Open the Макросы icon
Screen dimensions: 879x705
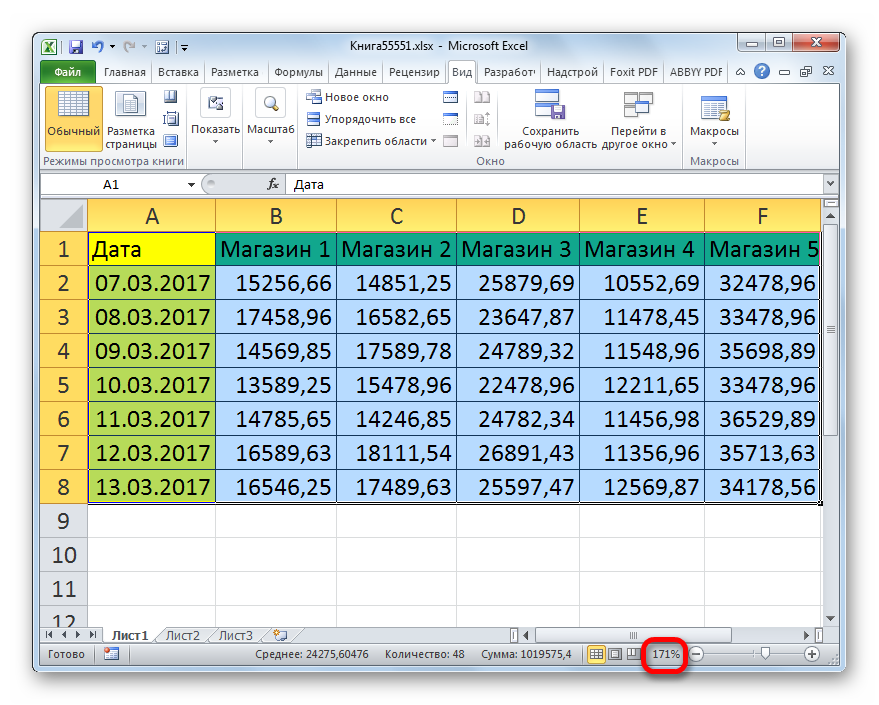(x=714, y=120)
